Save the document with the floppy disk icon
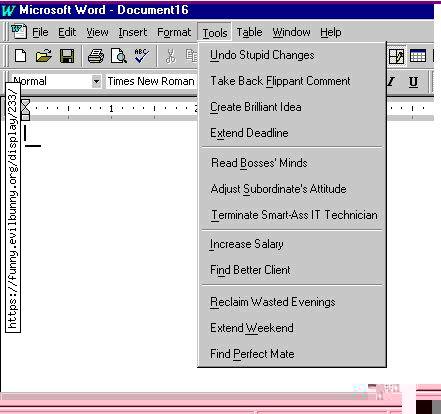Screen dimensions: 441x414 [67, 56]
